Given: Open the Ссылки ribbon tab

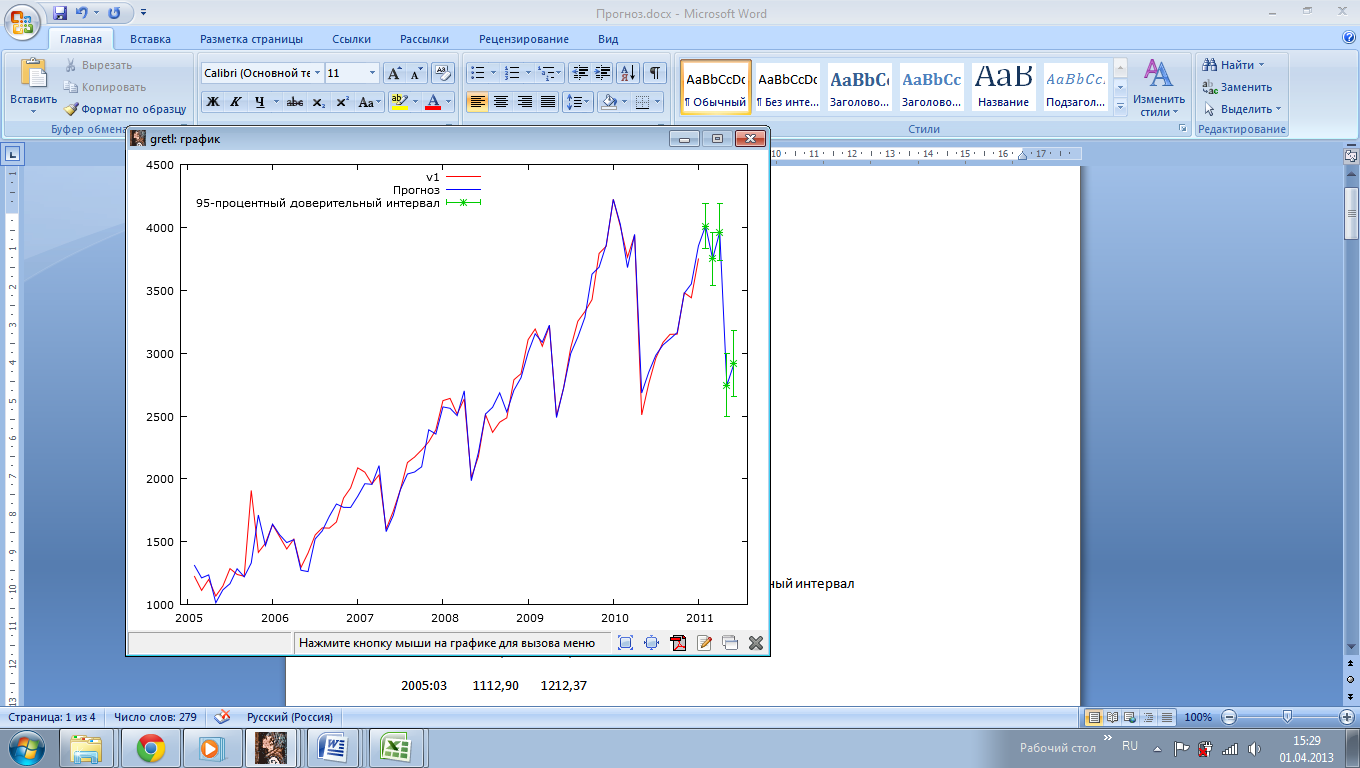Looking at the screenshot, I should coord(352,39).
